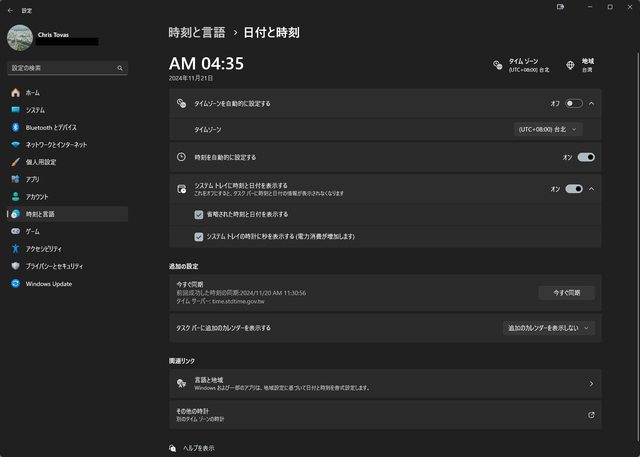The height and width of the screenshot is (457, 640).
Task: Turn on タイムゾーンを自動的に設定する toggle
Action: pos(573,103)
